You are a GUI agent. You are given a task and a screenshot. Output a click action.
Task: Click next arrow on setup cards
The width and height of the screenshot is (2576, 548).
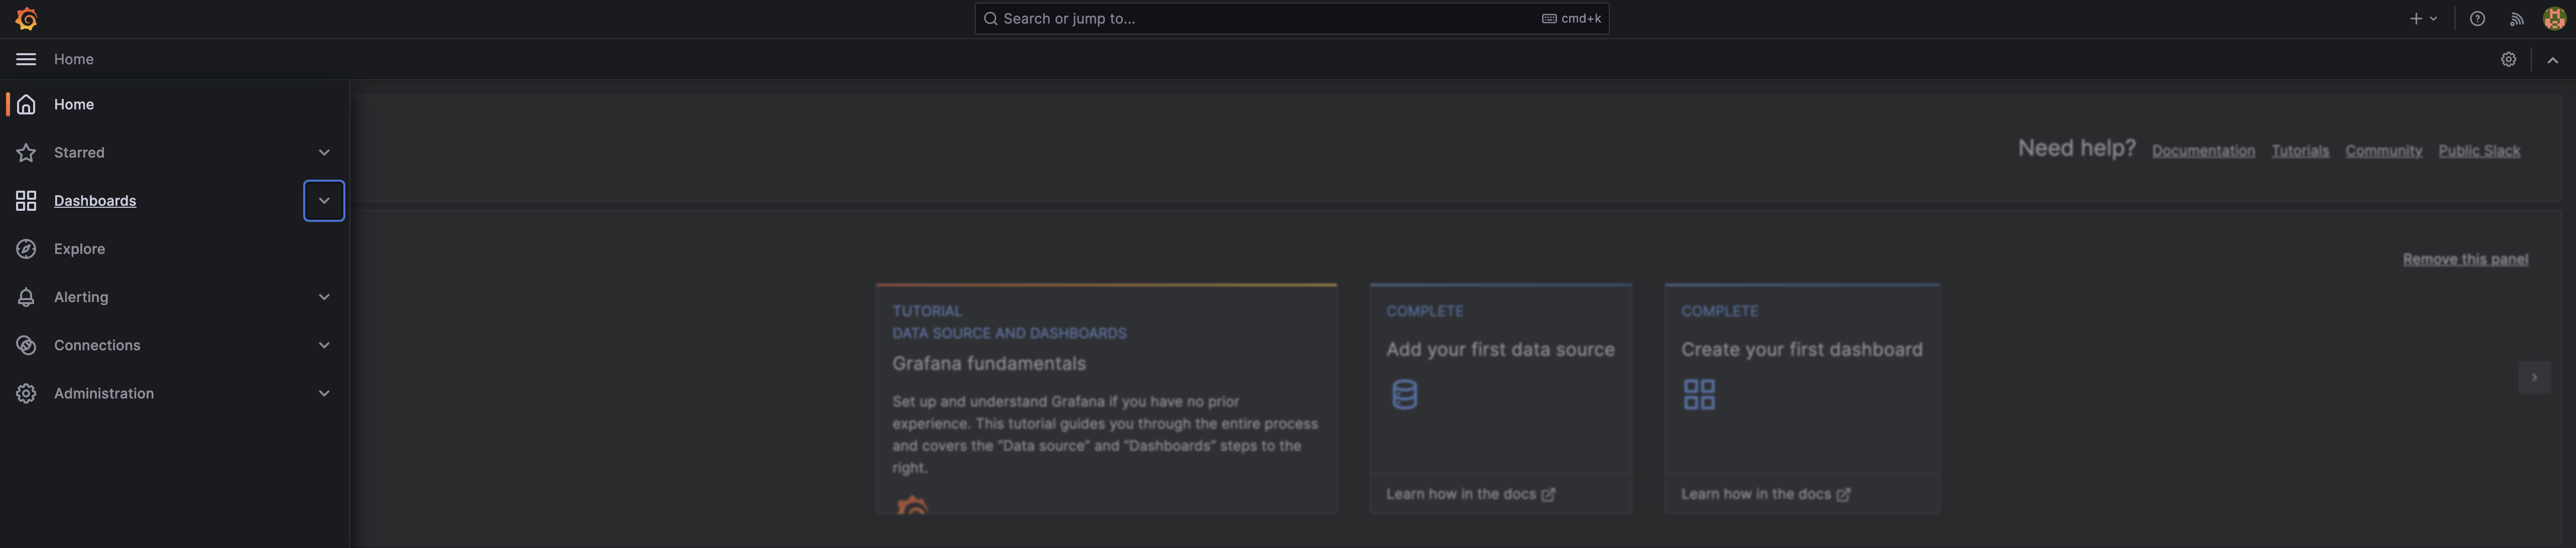[x=2534, y=378]
